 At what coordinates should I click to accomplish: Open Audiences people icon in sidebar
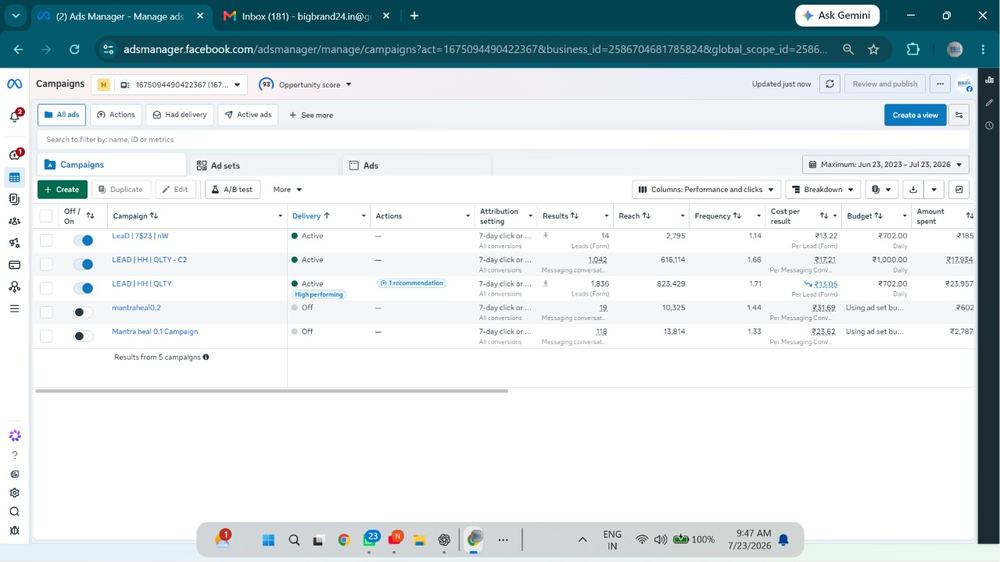coord(15,221)
